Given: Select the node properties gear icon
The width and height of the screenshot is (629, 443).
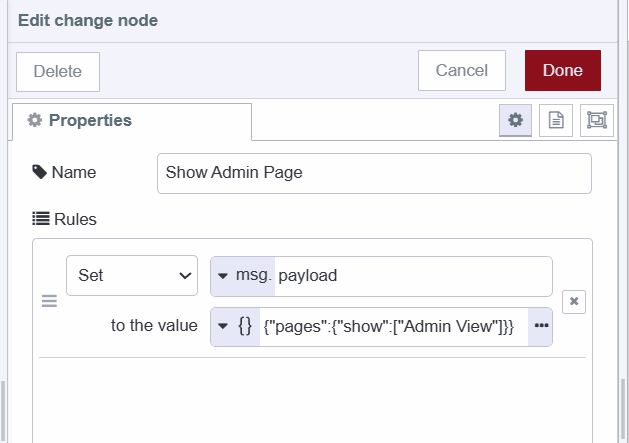Looking at the screenshot, I should [x=515, y=121].
